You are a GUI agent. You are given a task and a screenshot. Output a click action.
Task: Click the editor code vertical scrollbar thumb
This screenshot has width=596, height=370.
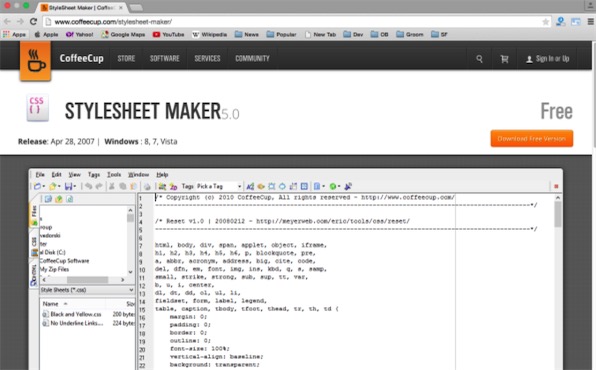click(558, 214)
